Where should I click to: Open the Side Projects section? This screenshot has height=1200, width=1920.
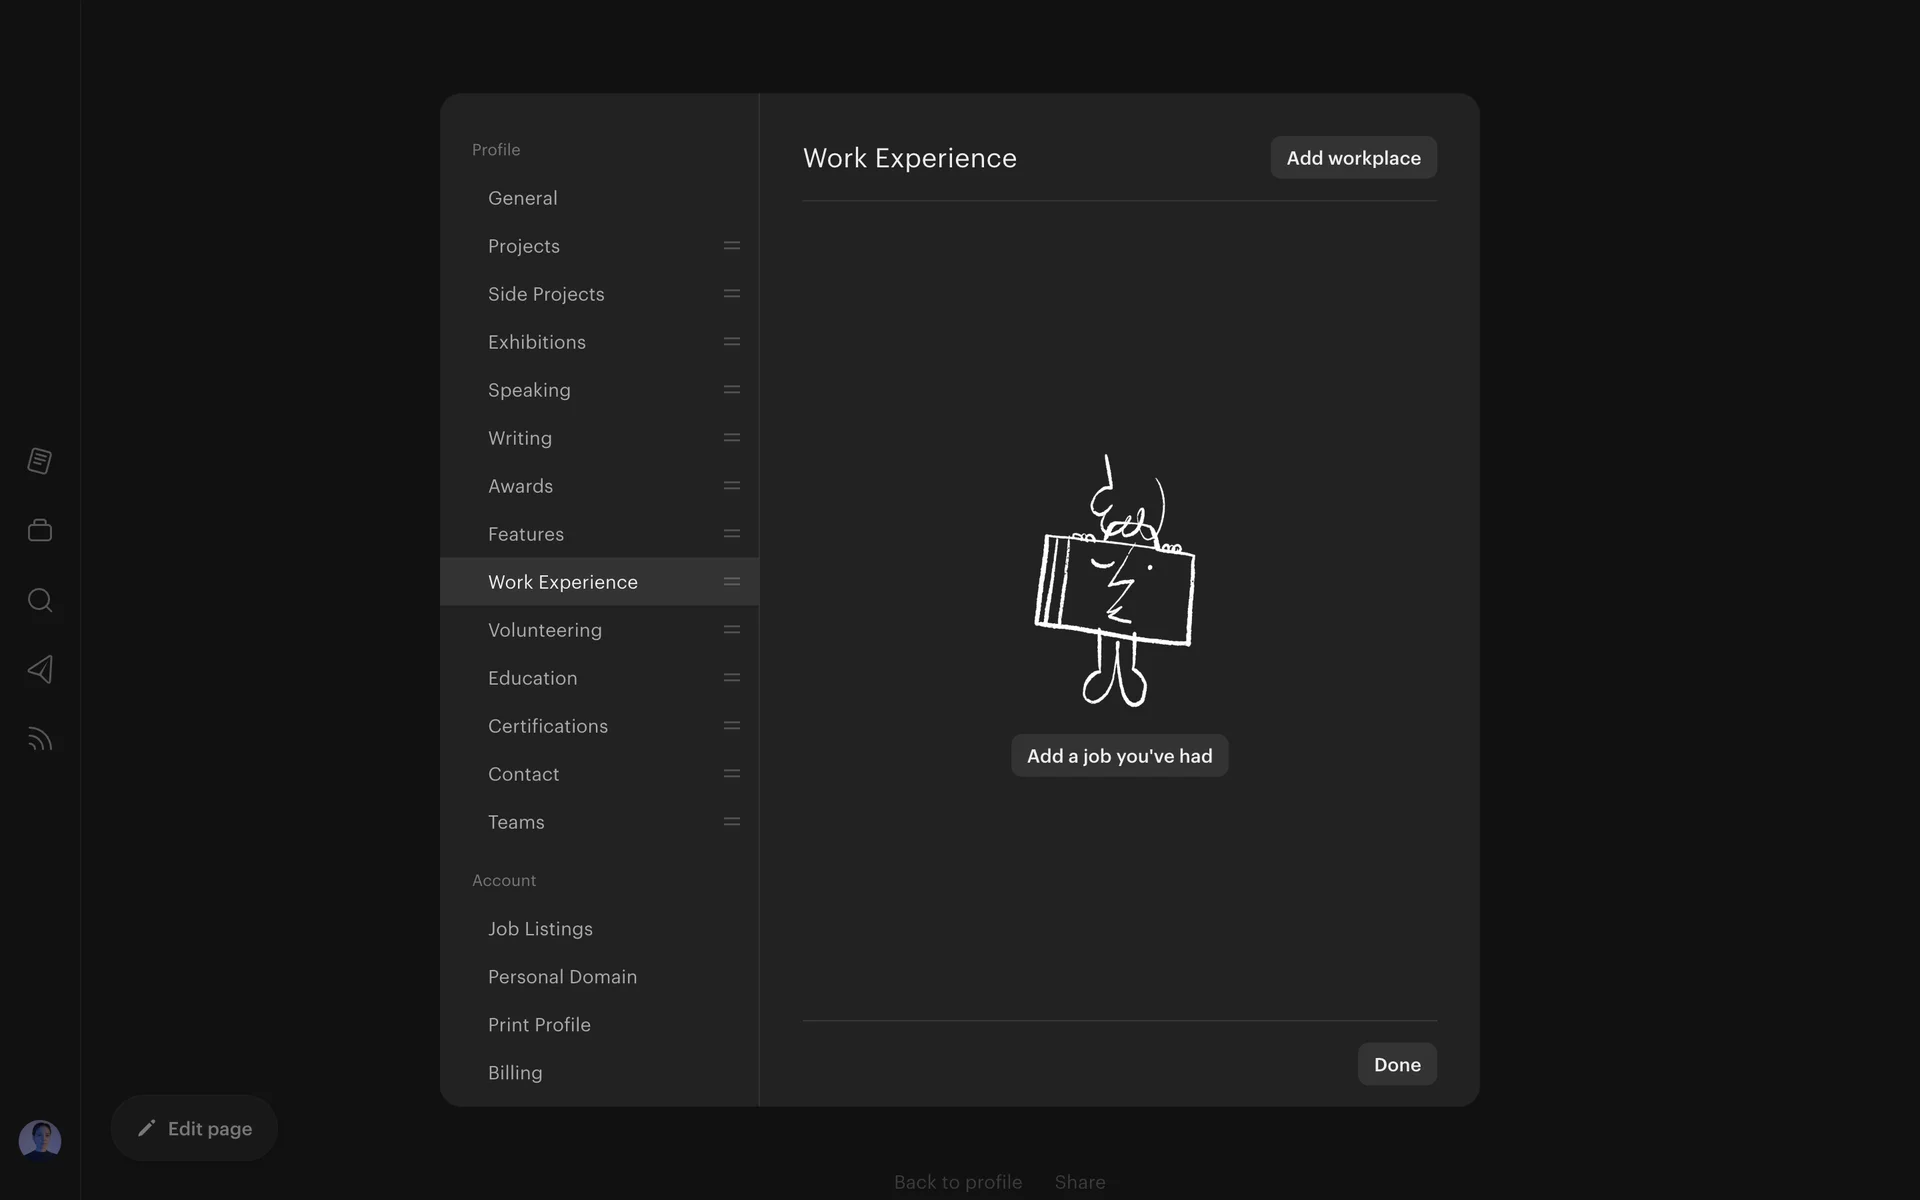546,294
